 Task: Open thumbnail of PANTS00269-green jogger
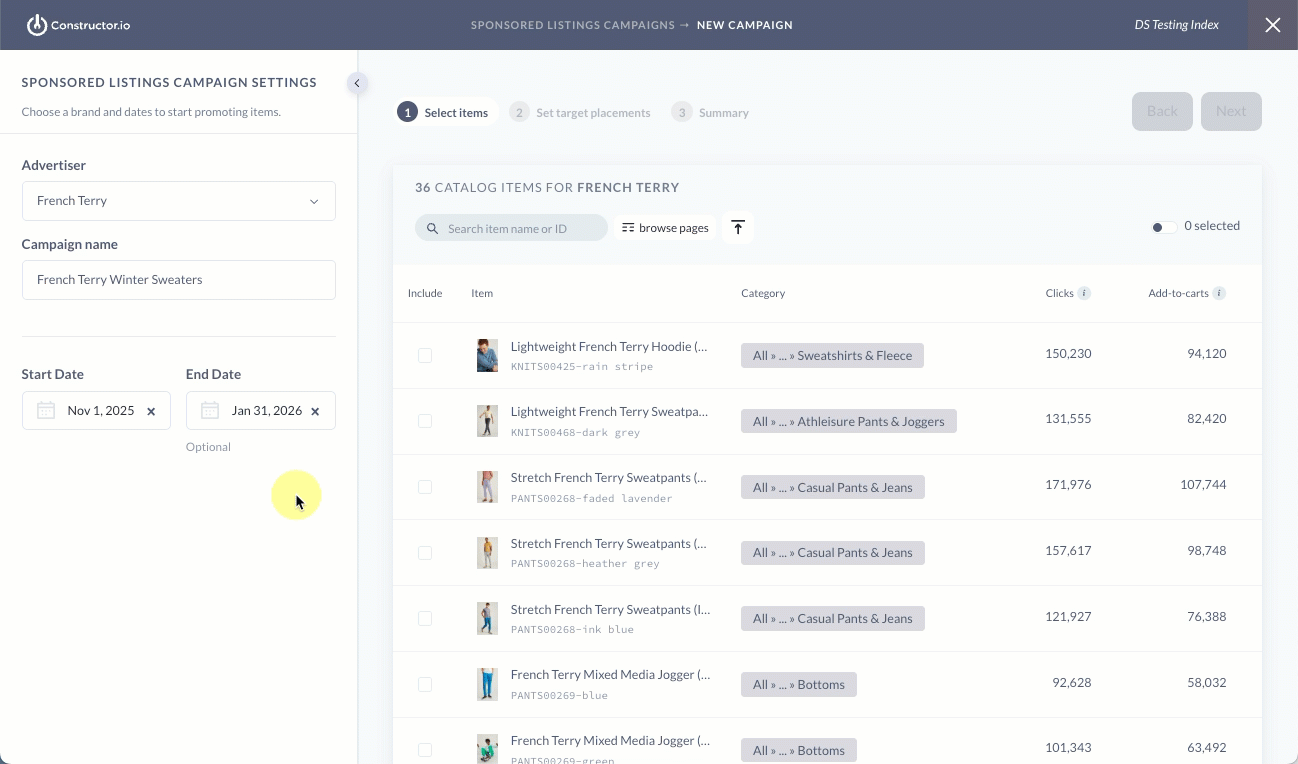tap(487, 749)
